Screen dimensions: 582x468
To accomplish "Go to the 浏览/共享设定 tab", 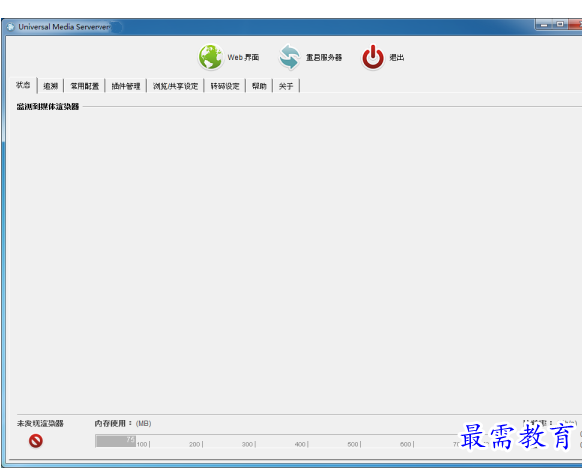I will (x=176, y=86).
